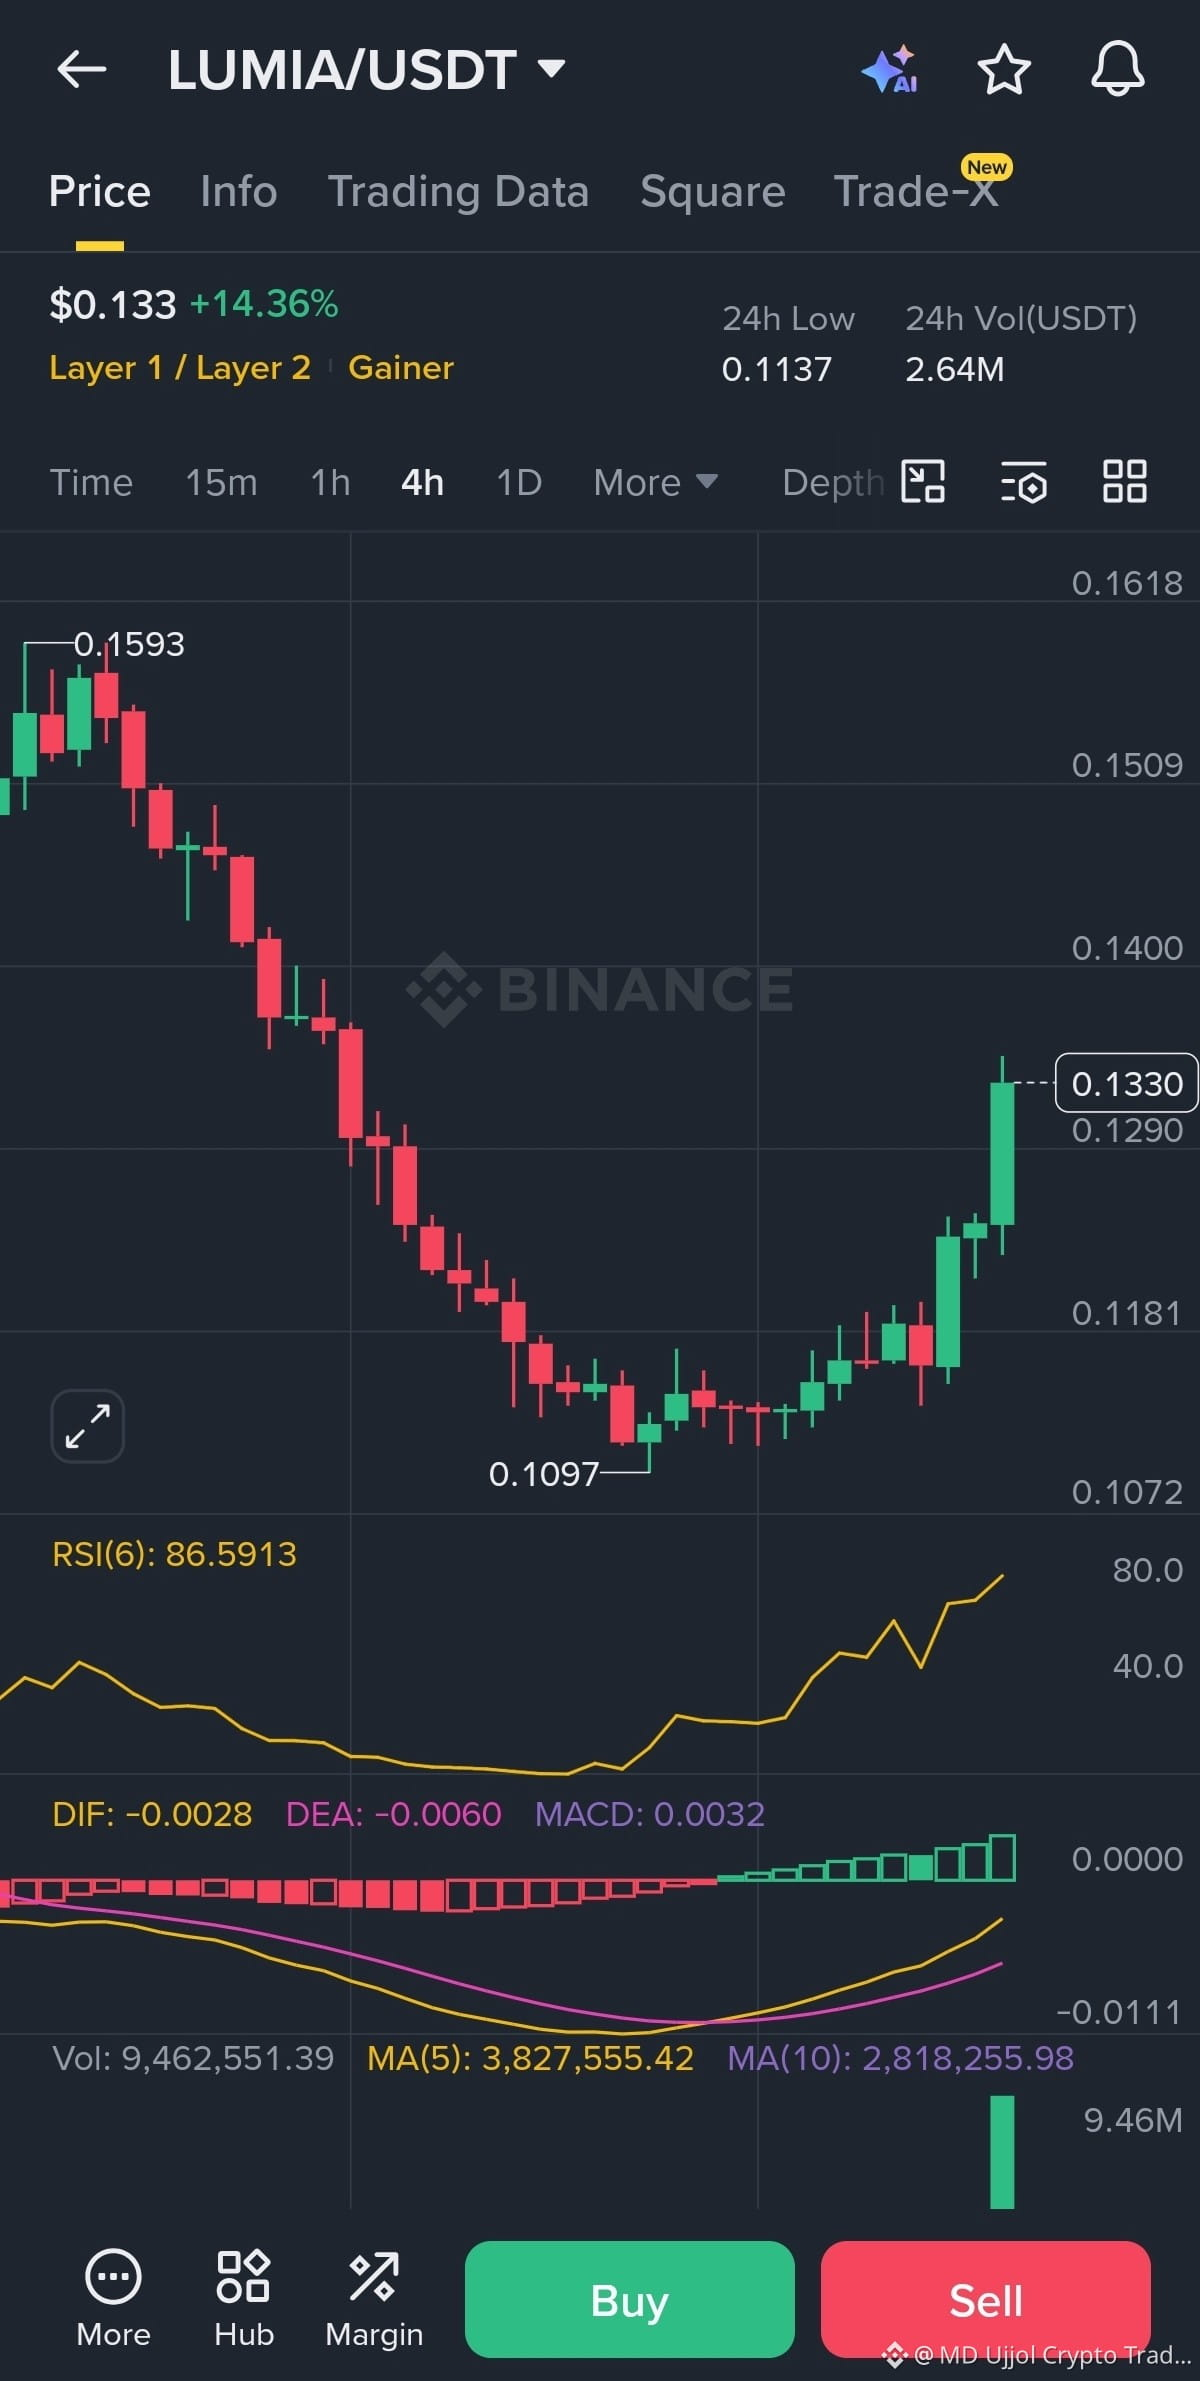This screenshot has height=2381, width=1200.
Task: Tap the green volume bar 9.46M
Action: click(x=1002, y=2151)
